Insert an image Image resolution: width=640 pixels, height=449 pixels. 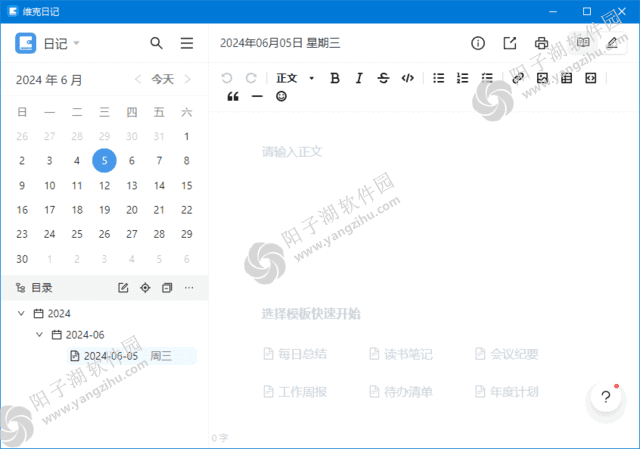click(x=542, y=78)
